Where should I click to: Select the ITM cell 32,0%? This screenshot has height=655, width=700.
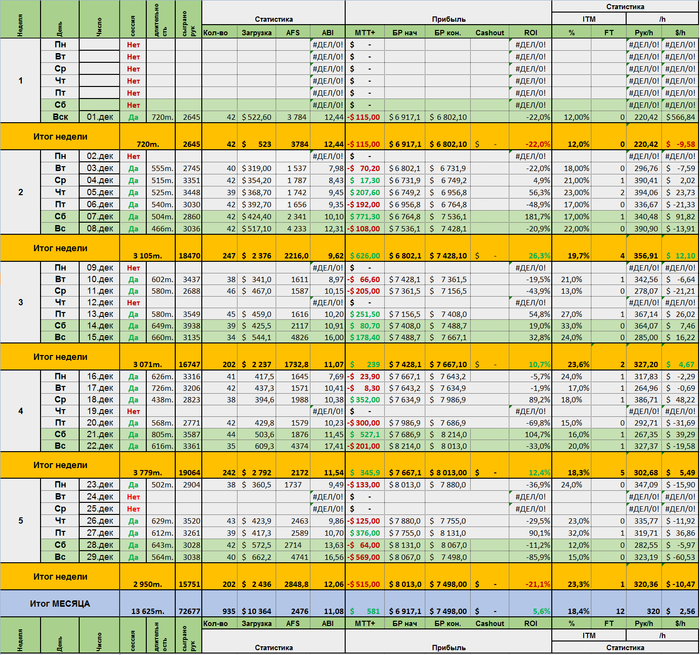point(572,533)
